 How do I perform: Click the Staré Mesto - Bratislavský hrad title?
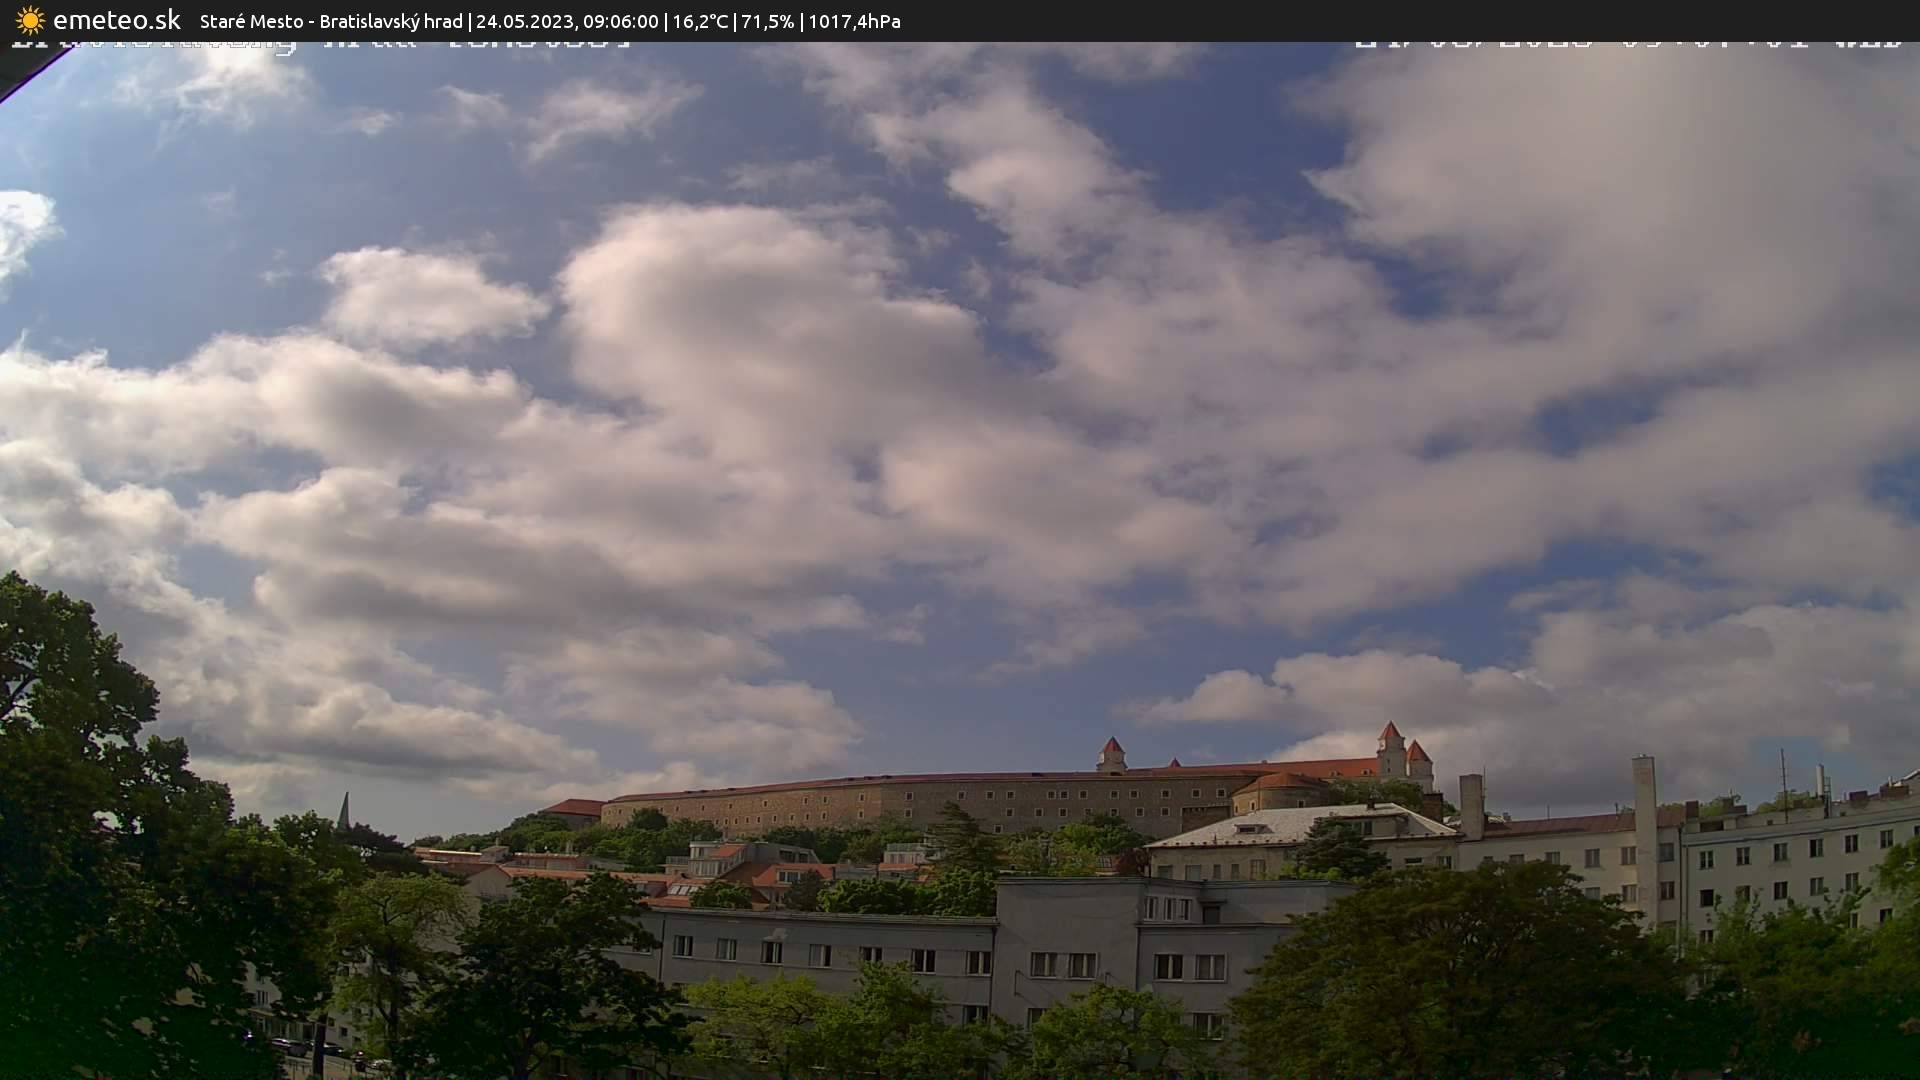pyautogui.click(x=331, y=21)
